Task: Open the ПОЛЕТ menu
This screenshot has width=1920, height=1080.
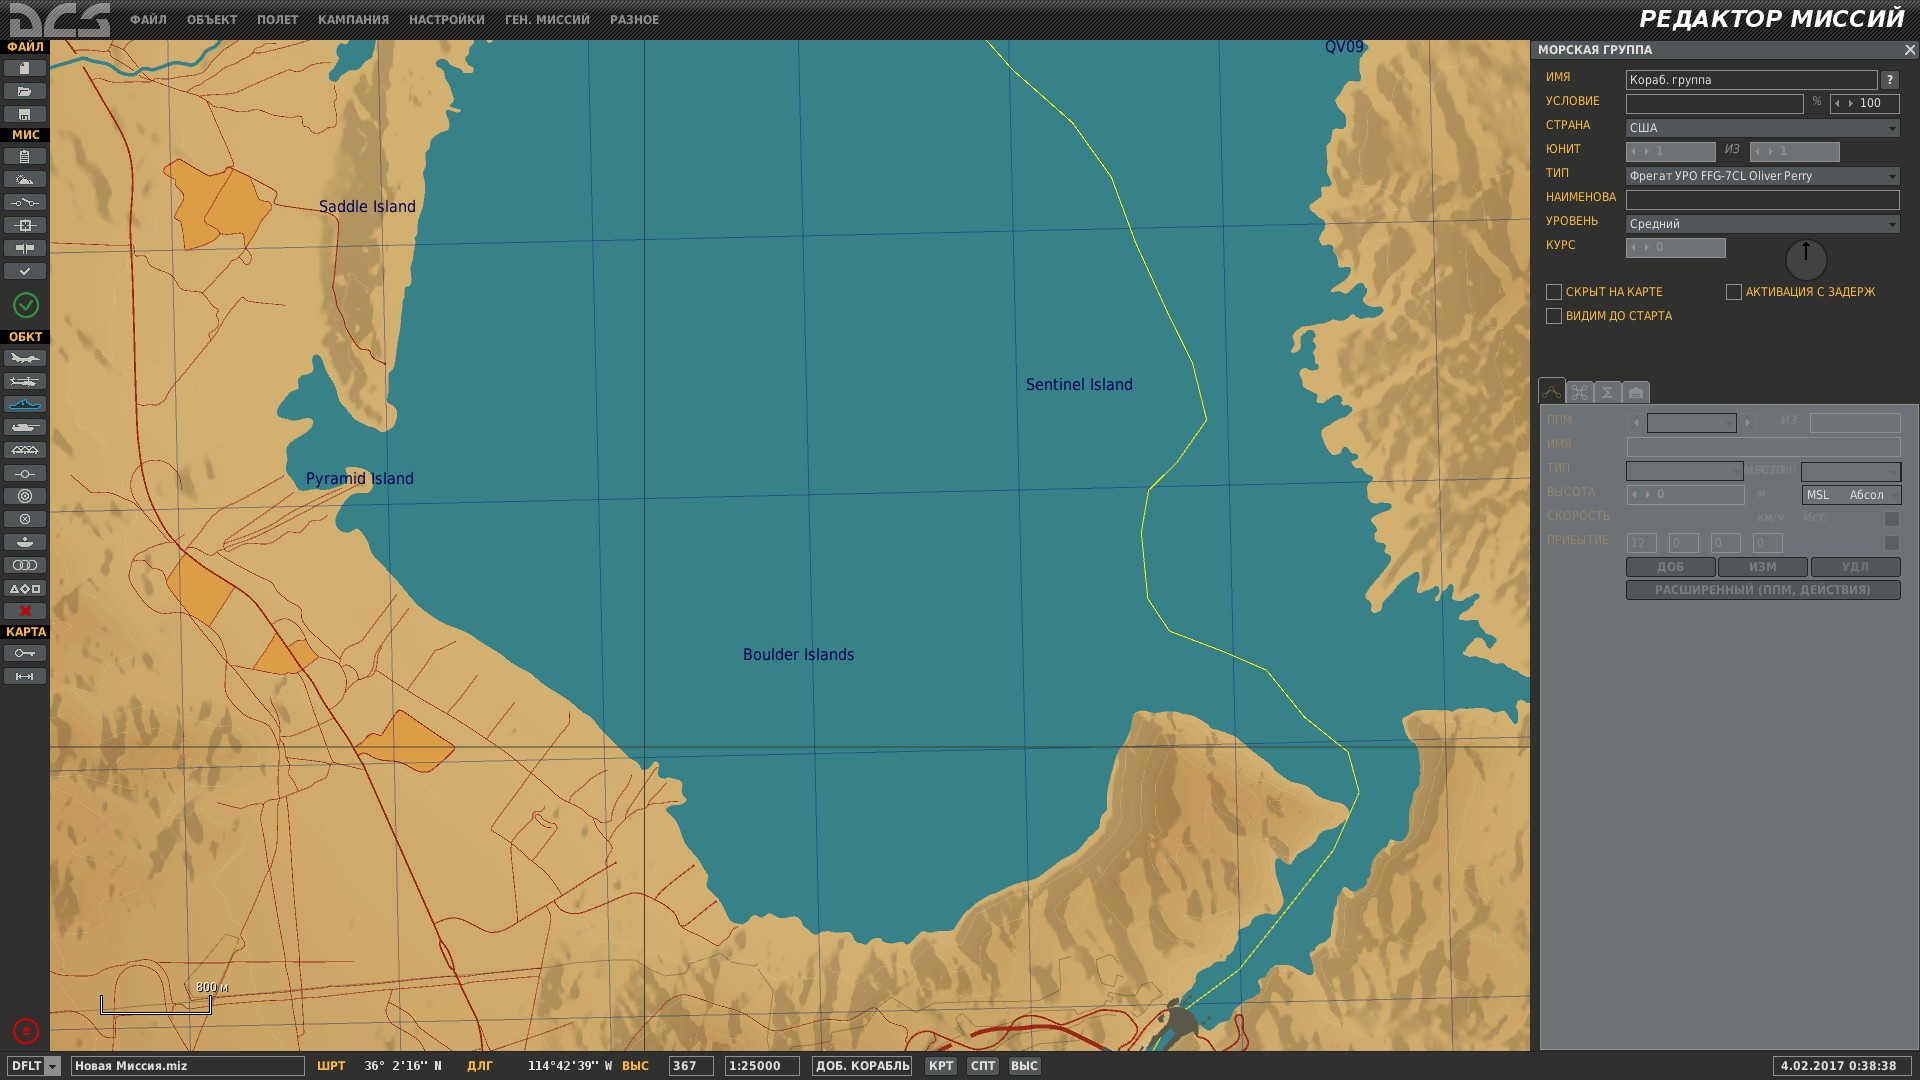Action: [277, 20]
